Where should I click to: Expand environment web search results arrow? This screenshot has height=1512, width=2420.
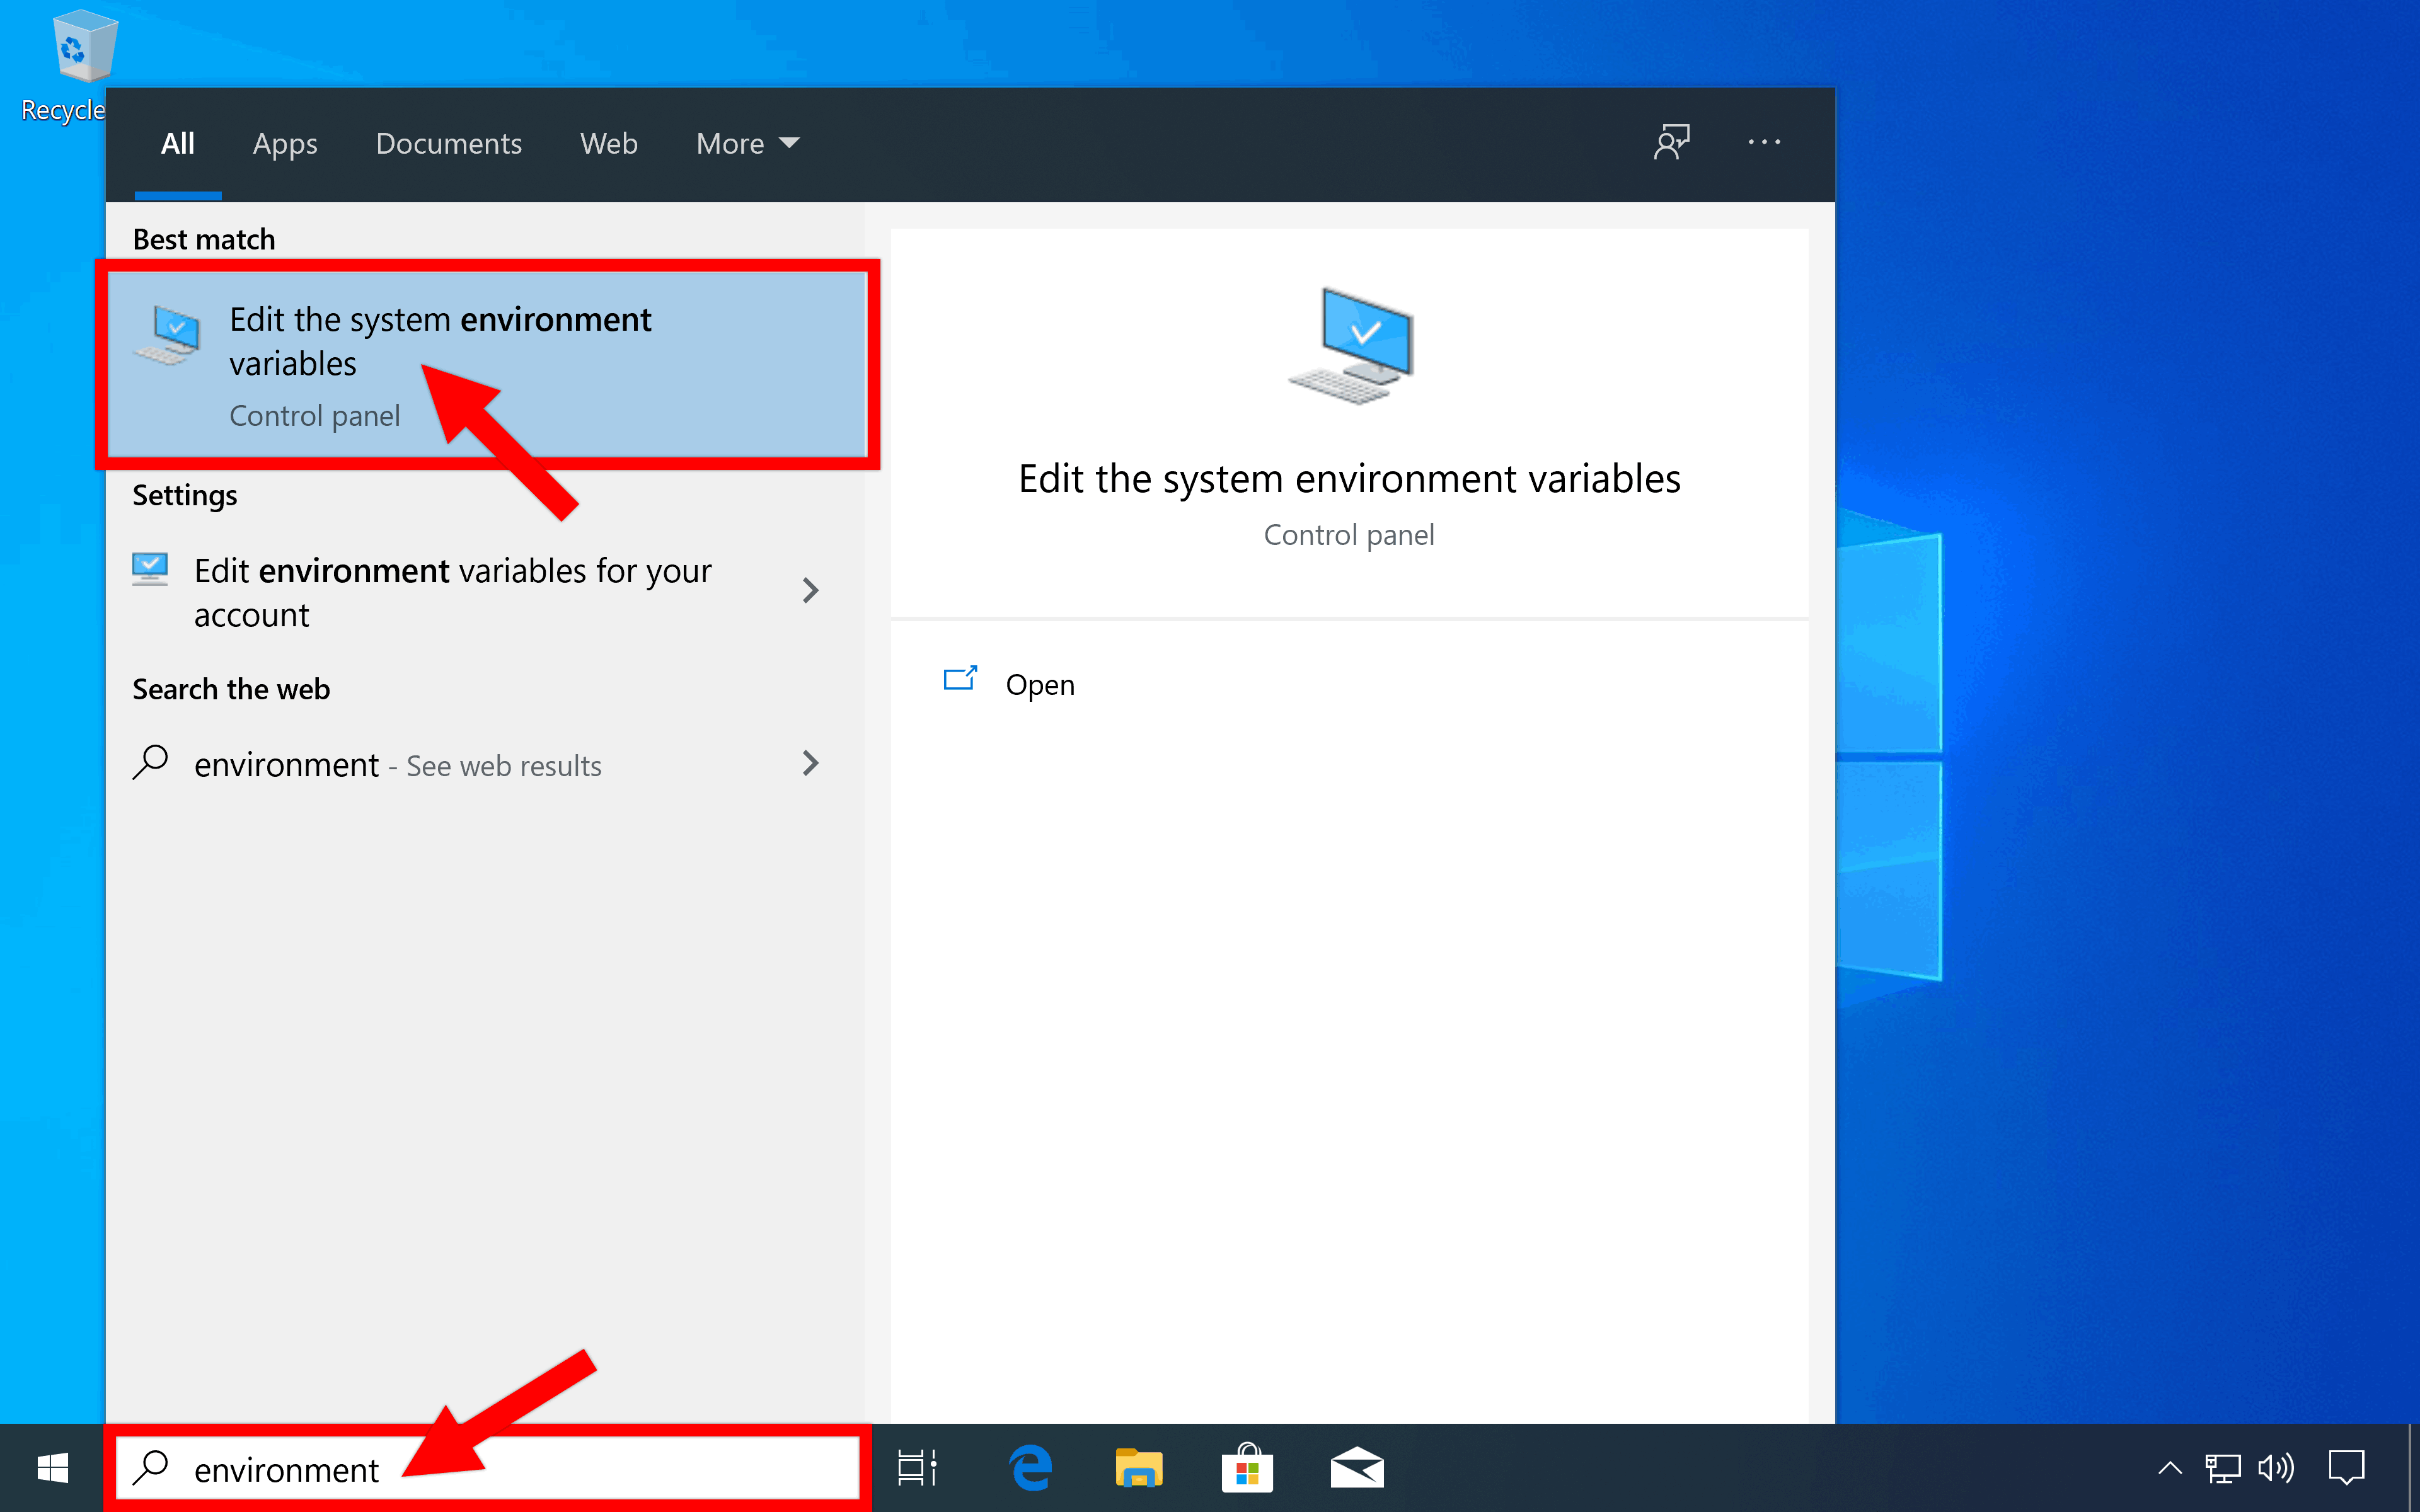click(810, 763)
